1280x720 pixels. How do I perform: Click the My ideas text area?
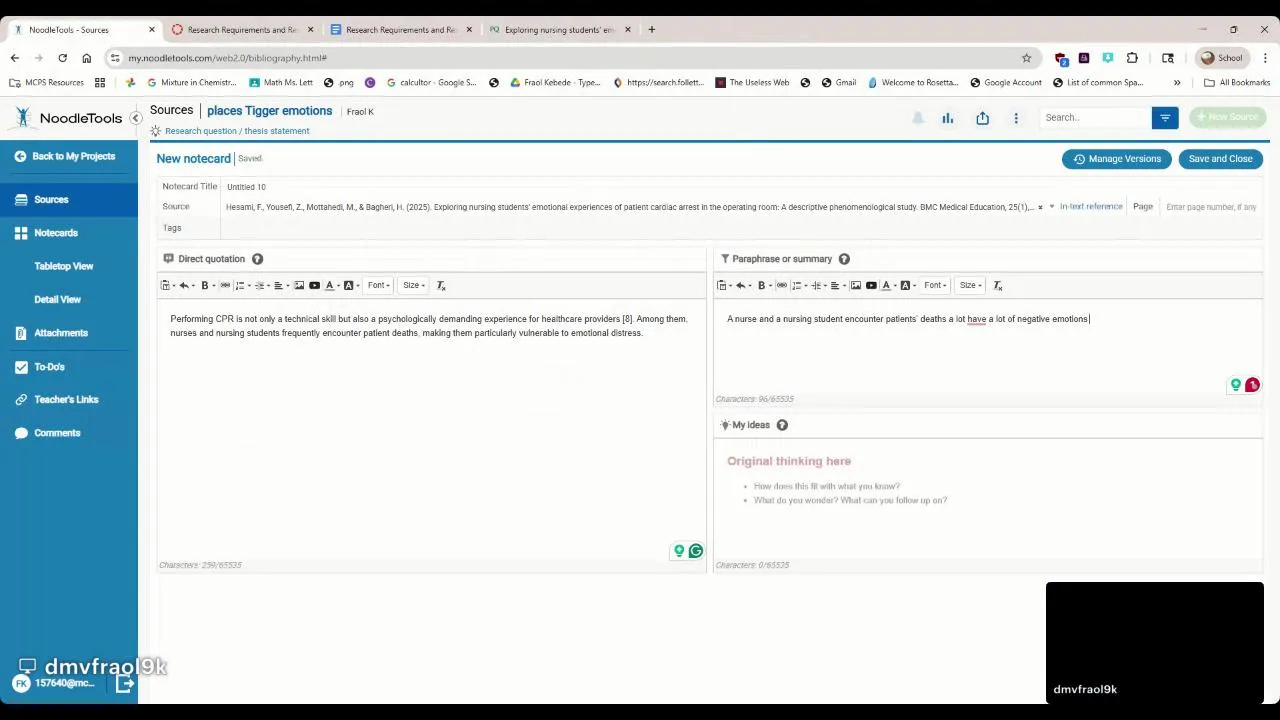(988, 497)
